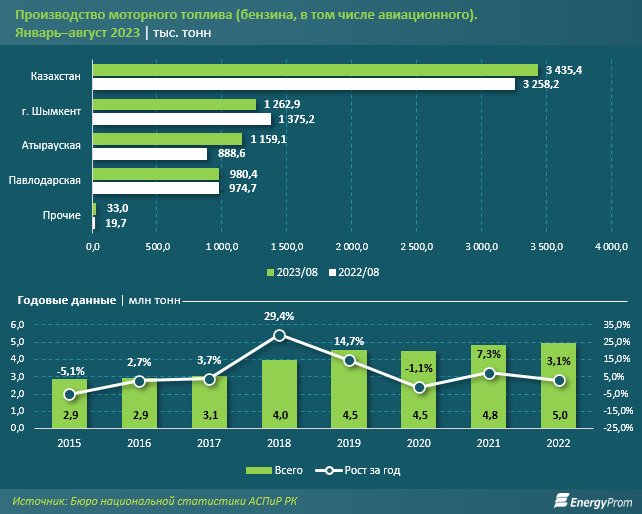Image resolution: width=642 pixels, height=514 pixels.
Task: Click the -25,0% right axis label
Action: [617, 428]
